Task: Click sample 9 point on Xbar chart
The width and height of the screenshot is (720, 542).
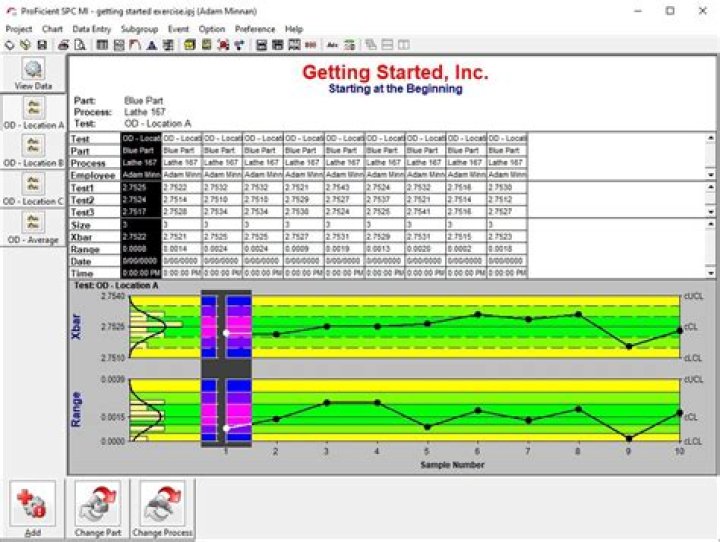Action: 629,346
